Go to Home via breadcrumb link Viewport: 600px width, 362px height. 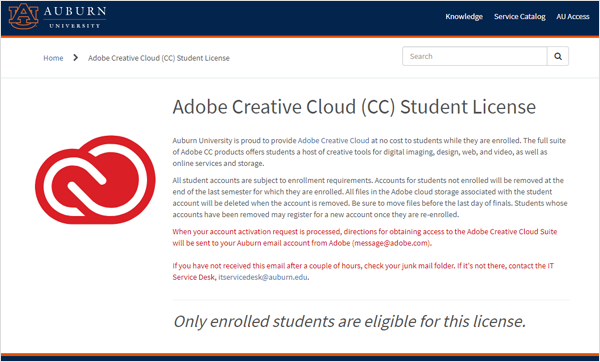click(x=53, y=58)
